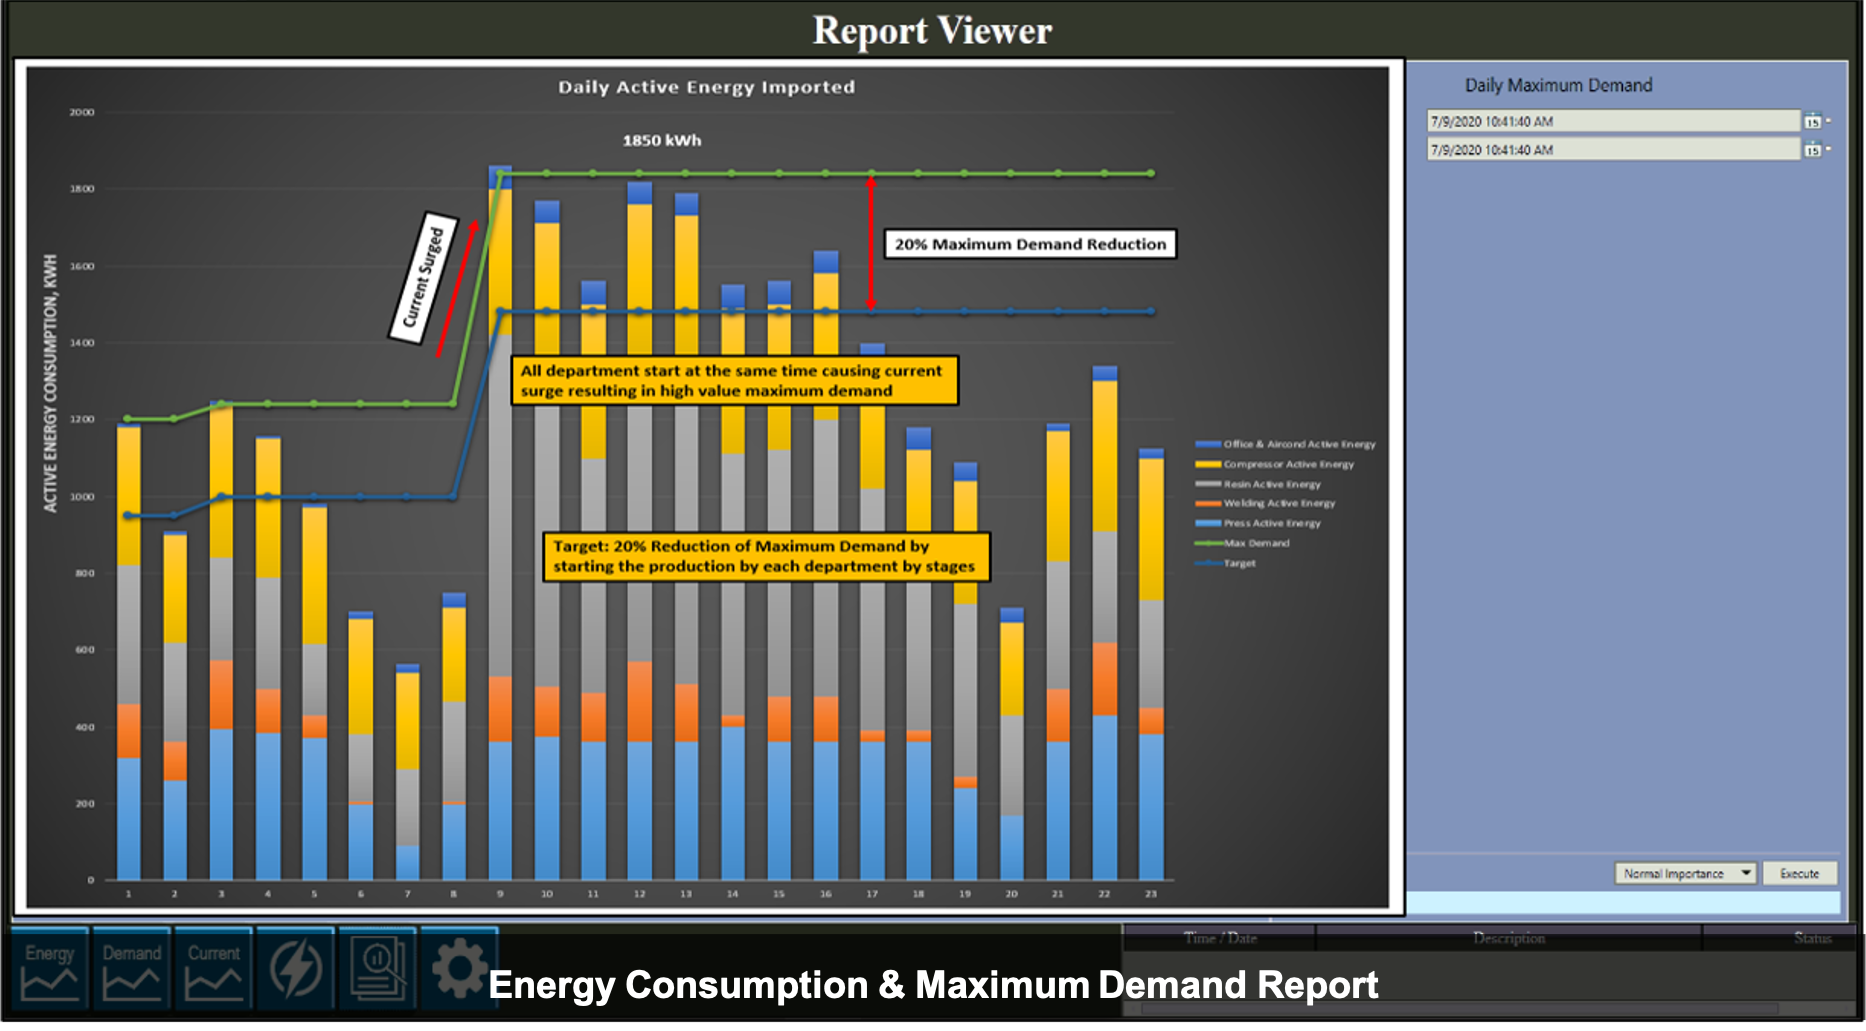Select the Status column header
This screenshot has height=1031, width=1866.
click(1812, 938)
